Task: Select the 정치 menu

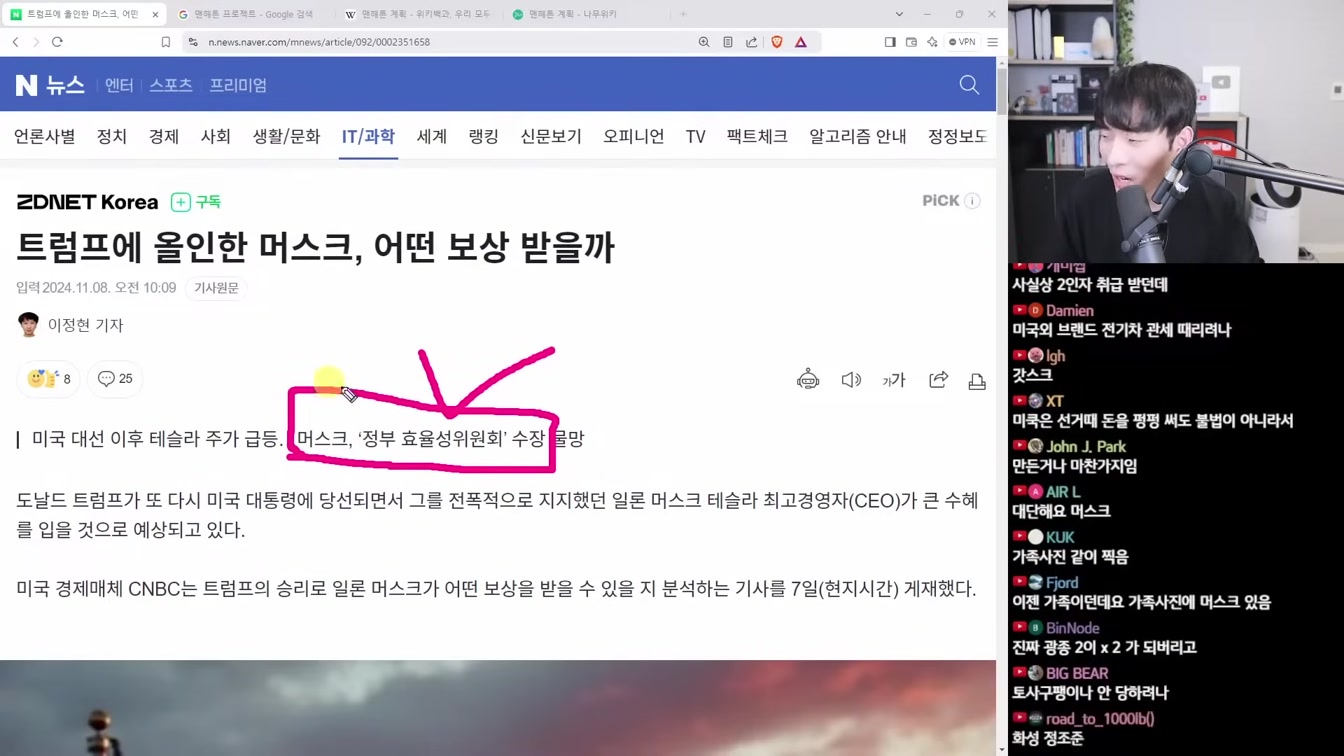Action: pyautogui.click(x=112, y=136)
